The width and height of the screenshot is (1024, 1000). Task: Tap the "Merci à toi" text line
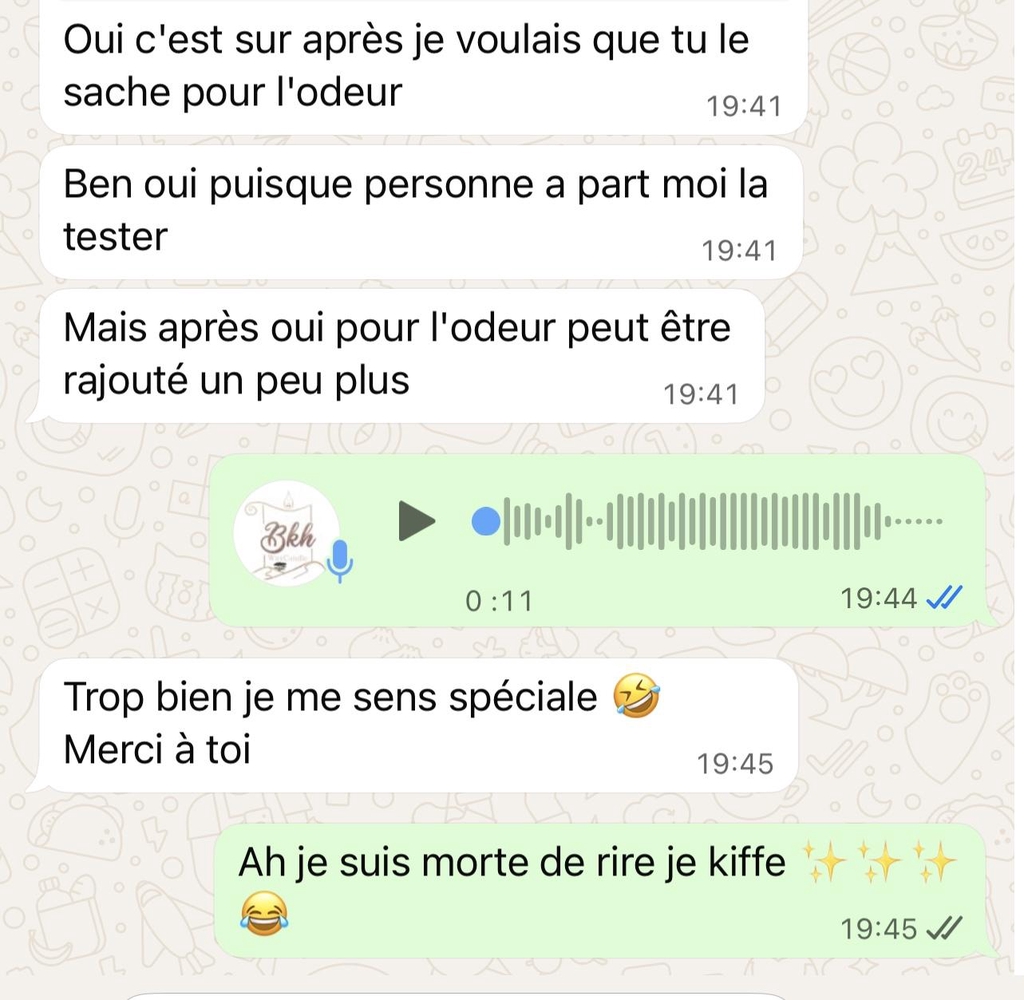(x=157, y=749)
